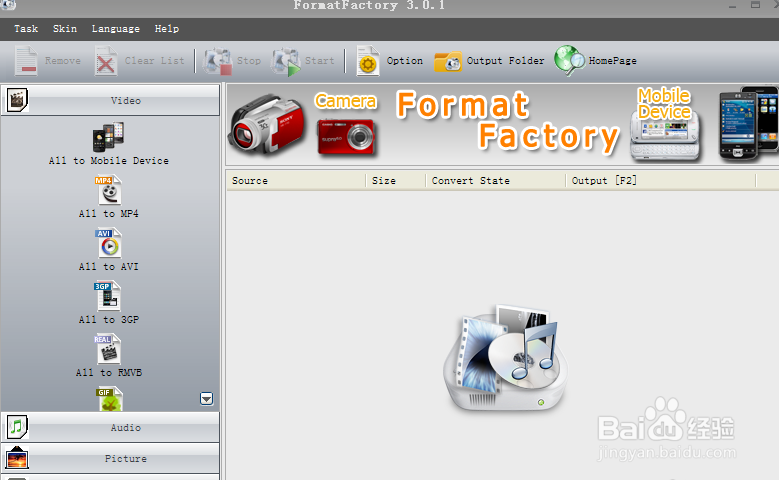Image resolution: width=779 pixels, height=480 pixels.
Task: Click the Convert State column header
Action: (x=496, y=181)
